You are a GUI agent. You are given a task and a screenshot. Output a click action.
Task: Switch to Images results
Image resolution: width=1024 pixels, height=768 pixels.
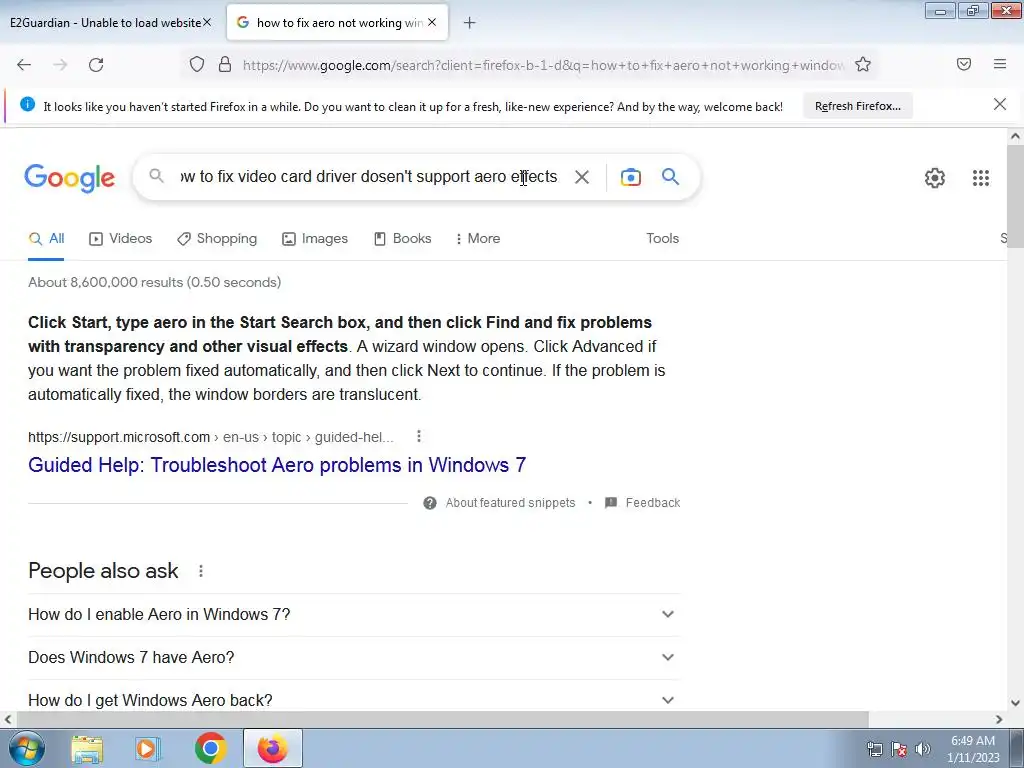coord(315,239)
